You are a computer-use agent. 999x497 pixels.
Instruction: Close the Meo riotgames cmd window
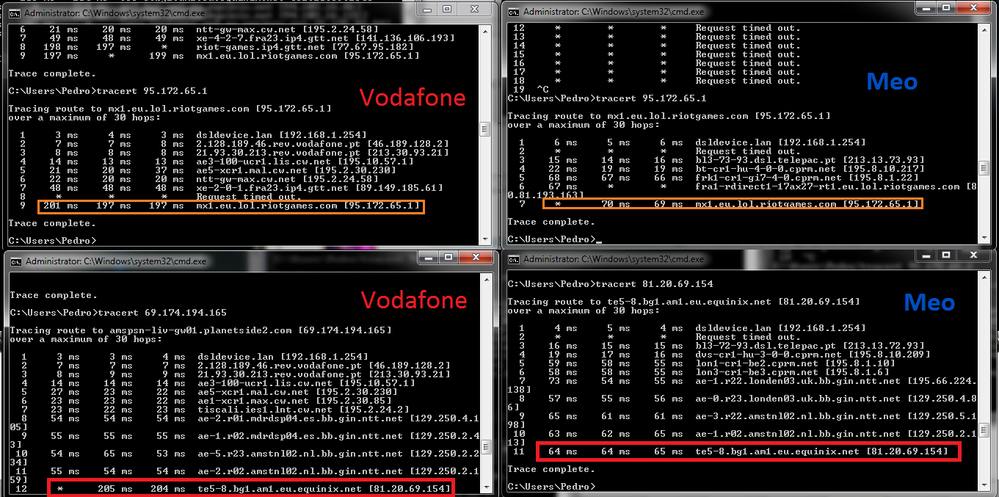tap(974, 8)
